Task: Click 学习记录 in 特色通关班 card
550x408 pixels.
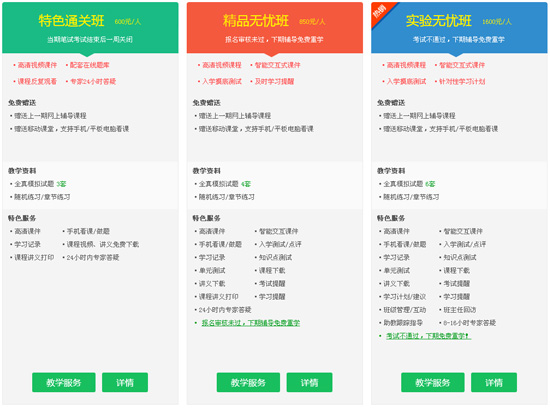Action: [27, 244]
